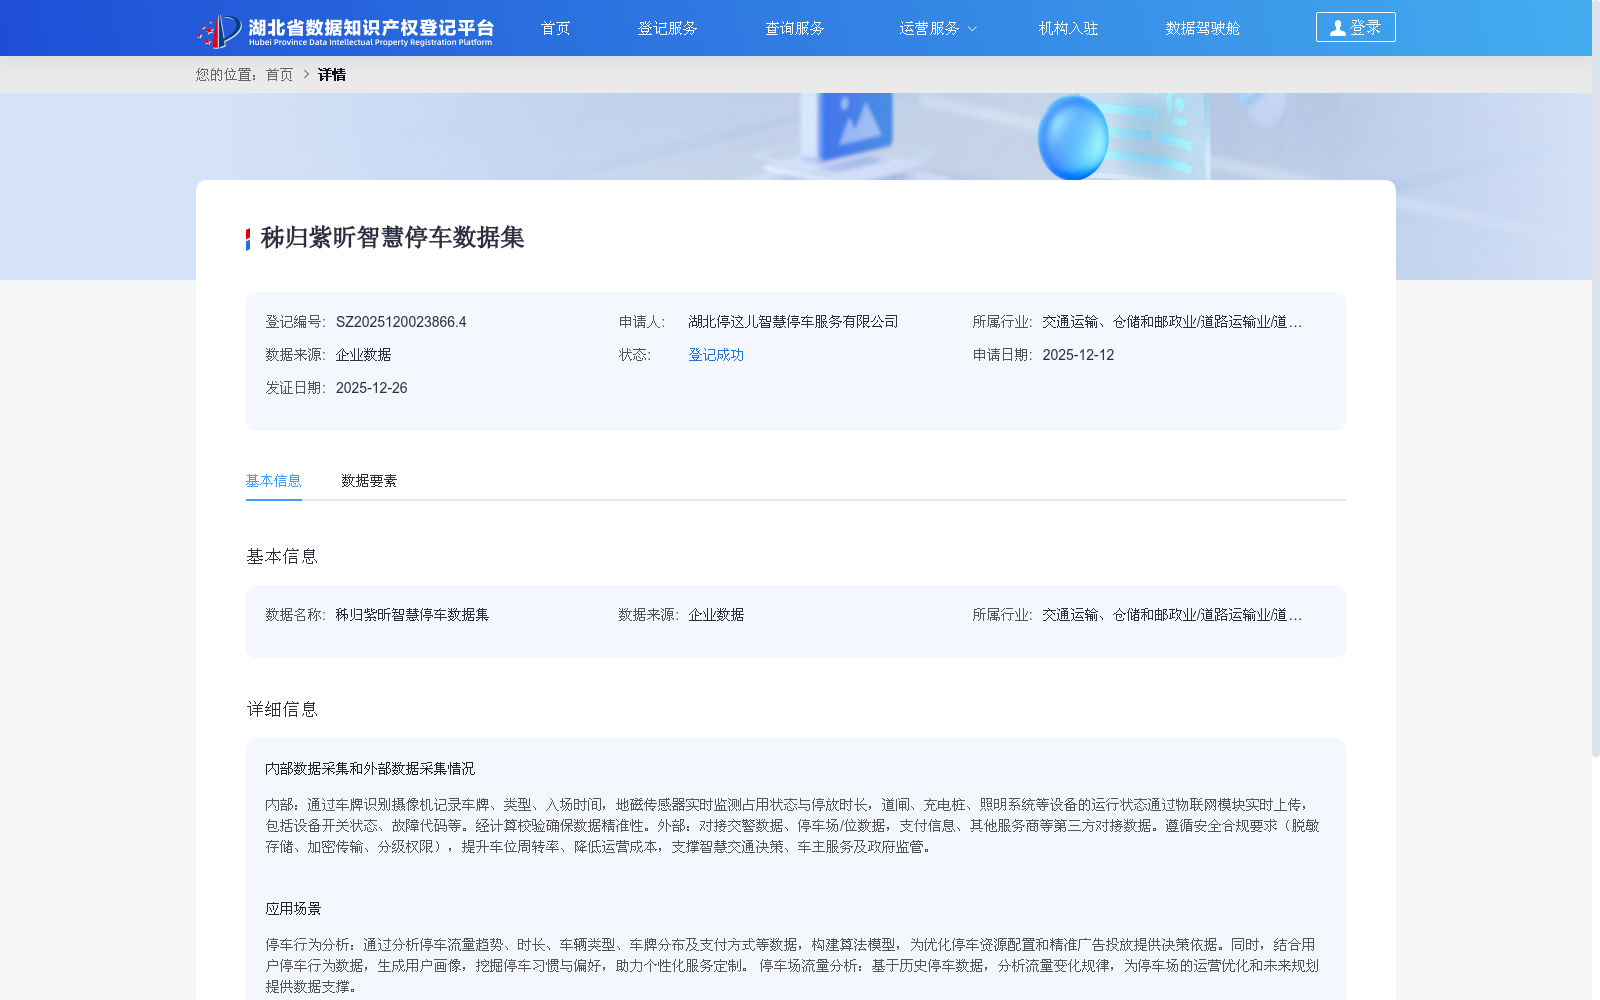The height and width of the screenshot is (1000, 1600).
Task: Switch to the 数据要素 tab
Action: pyautogui.click(x=368, y=481)
